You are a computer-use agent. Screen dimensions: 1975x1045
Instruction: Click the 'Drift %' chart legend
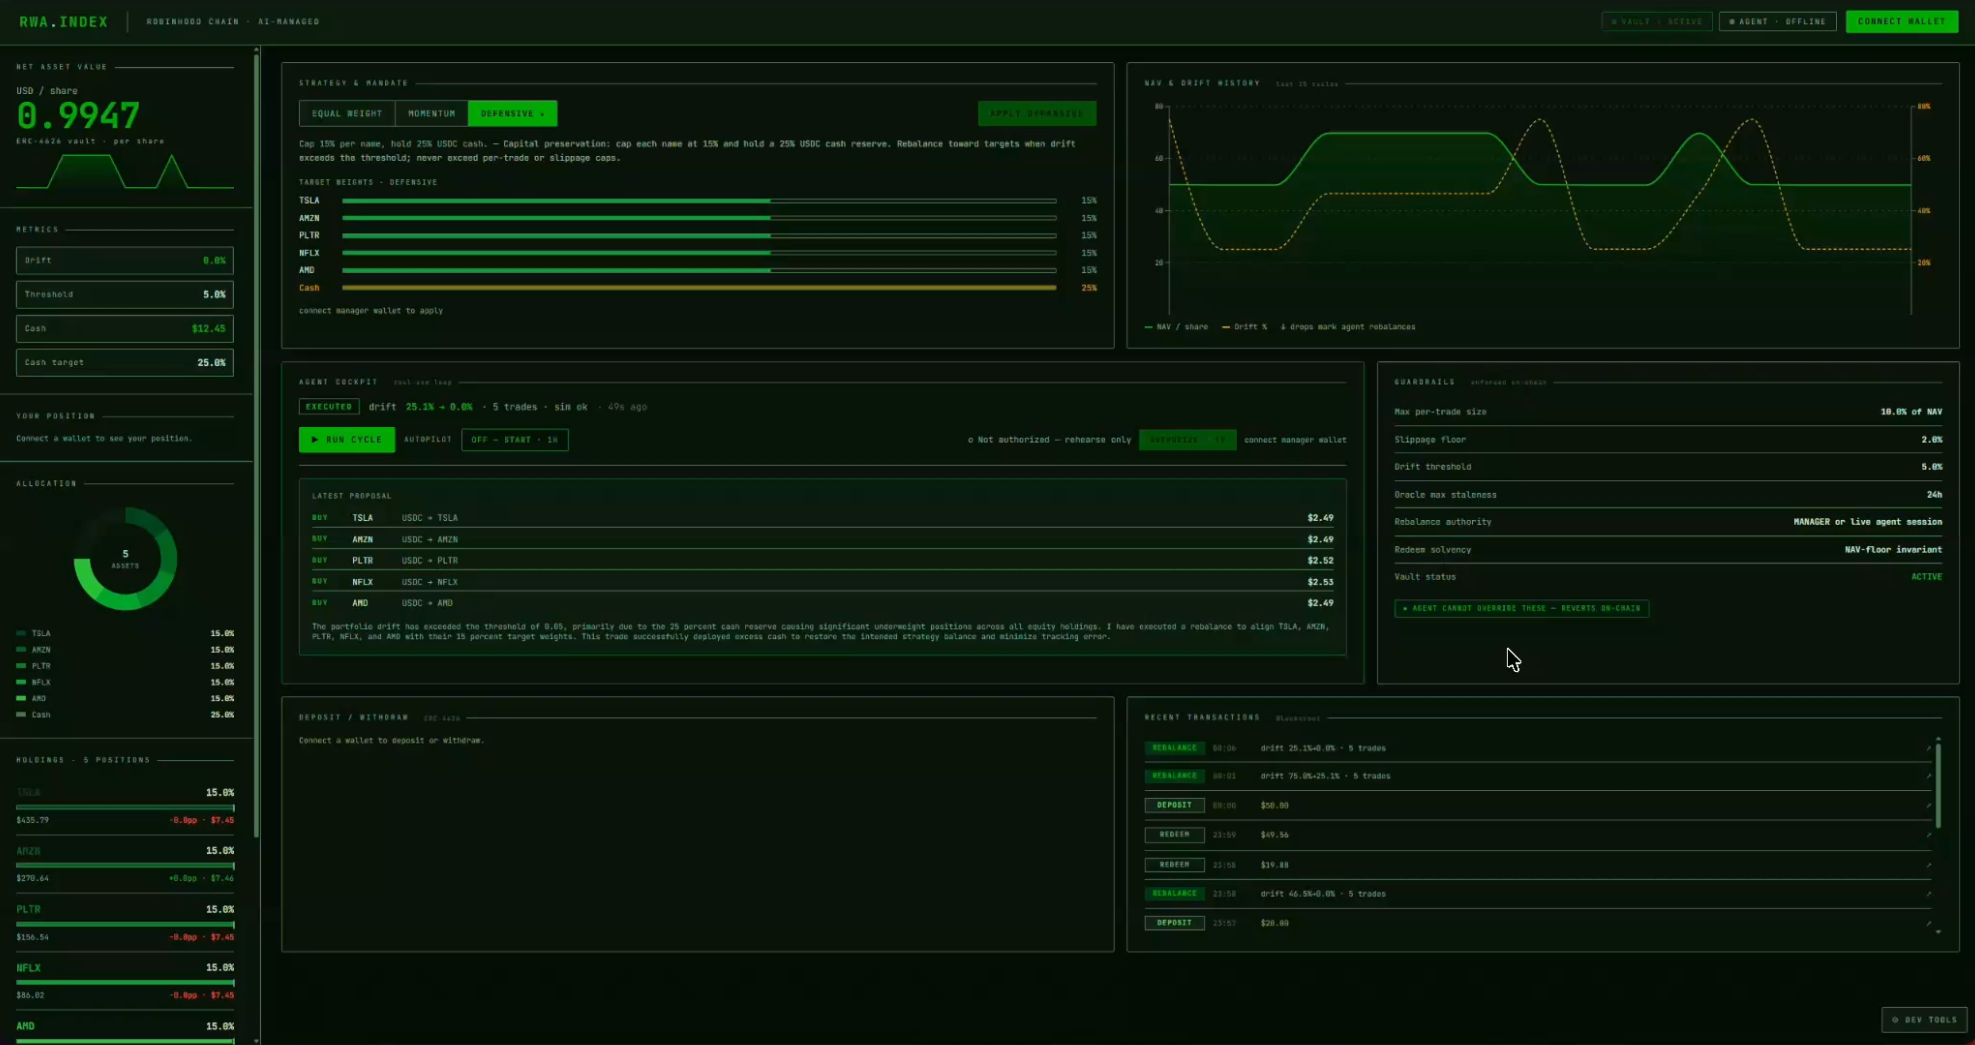tap(1244, 327)
